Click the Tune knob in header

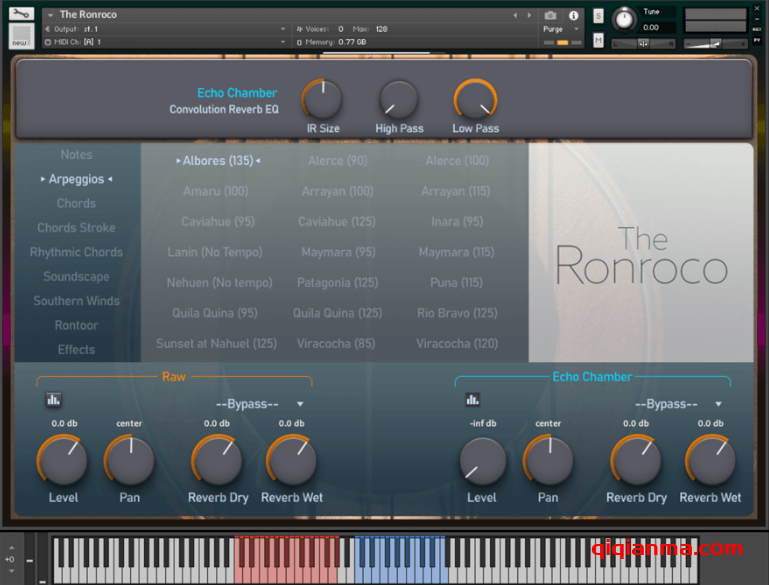click(x=624, y=19)
